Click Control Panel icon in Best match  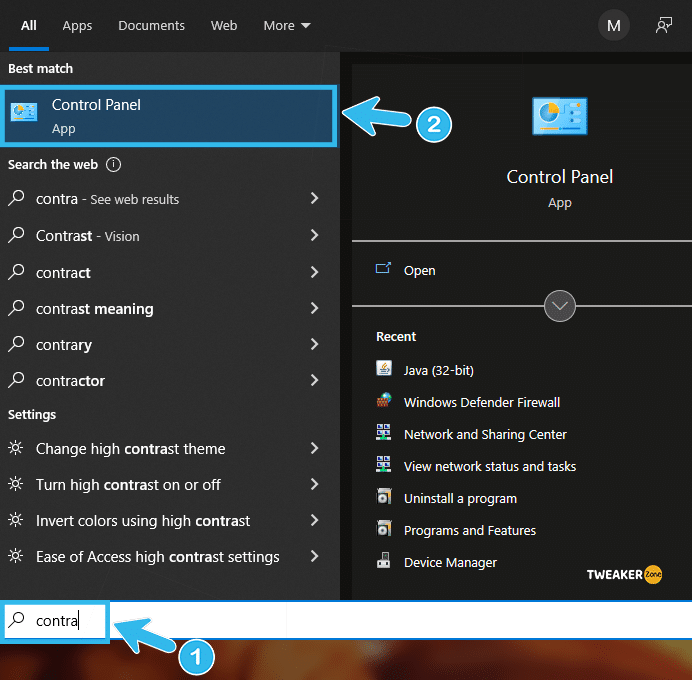click(24, 112)
